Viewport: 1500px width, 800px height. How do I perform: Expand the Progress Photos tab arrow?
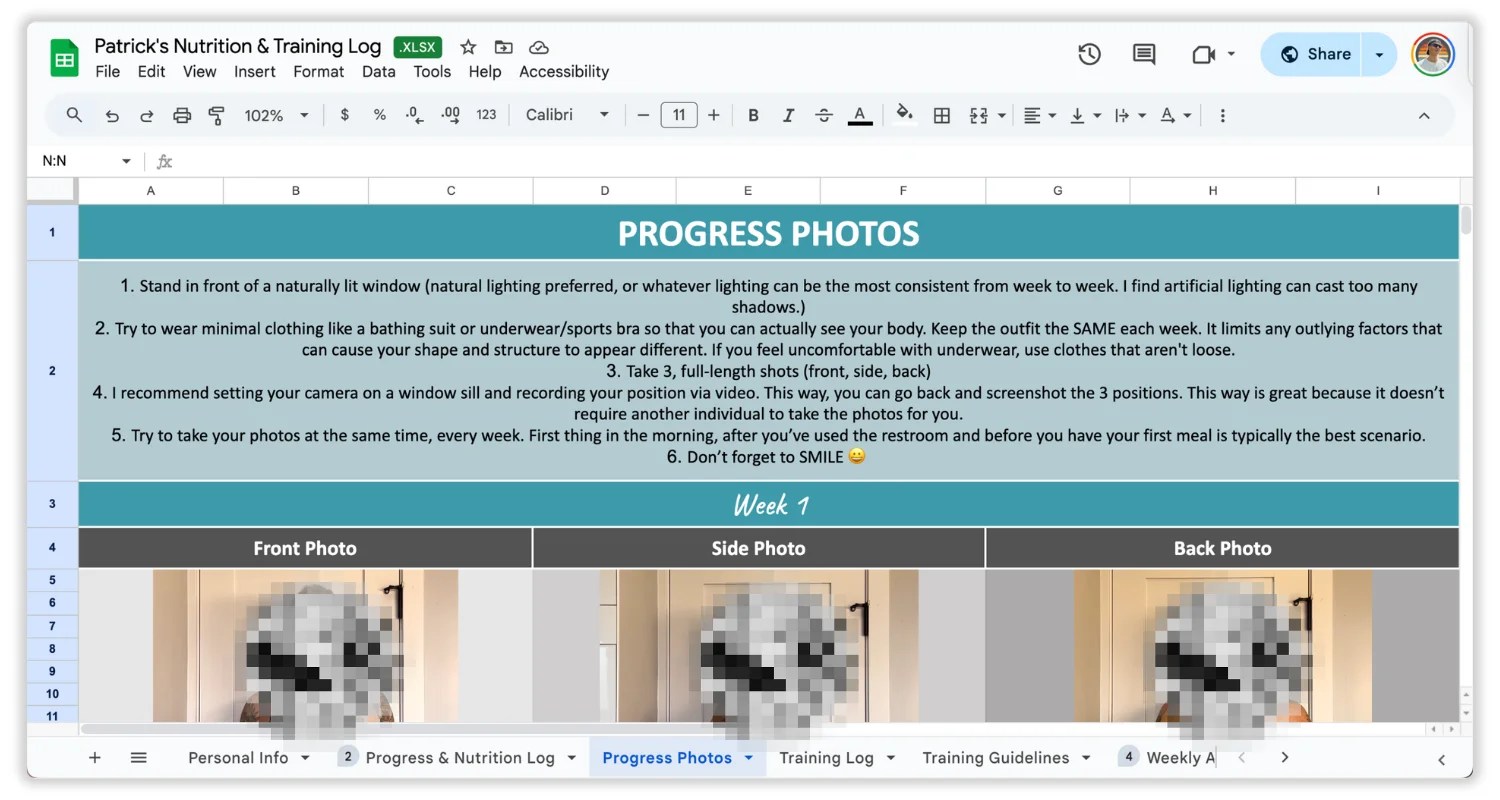(x=748, y=758)
